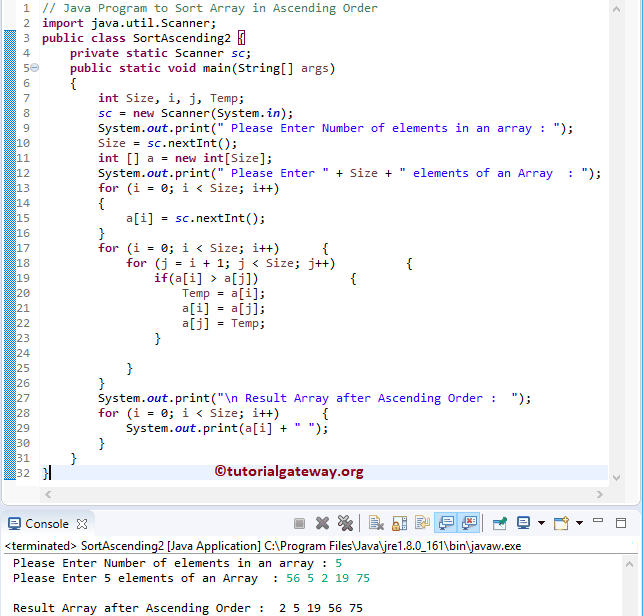Click the entered value '5' in console output
643x616 pixels.
(x=338, y=563)
